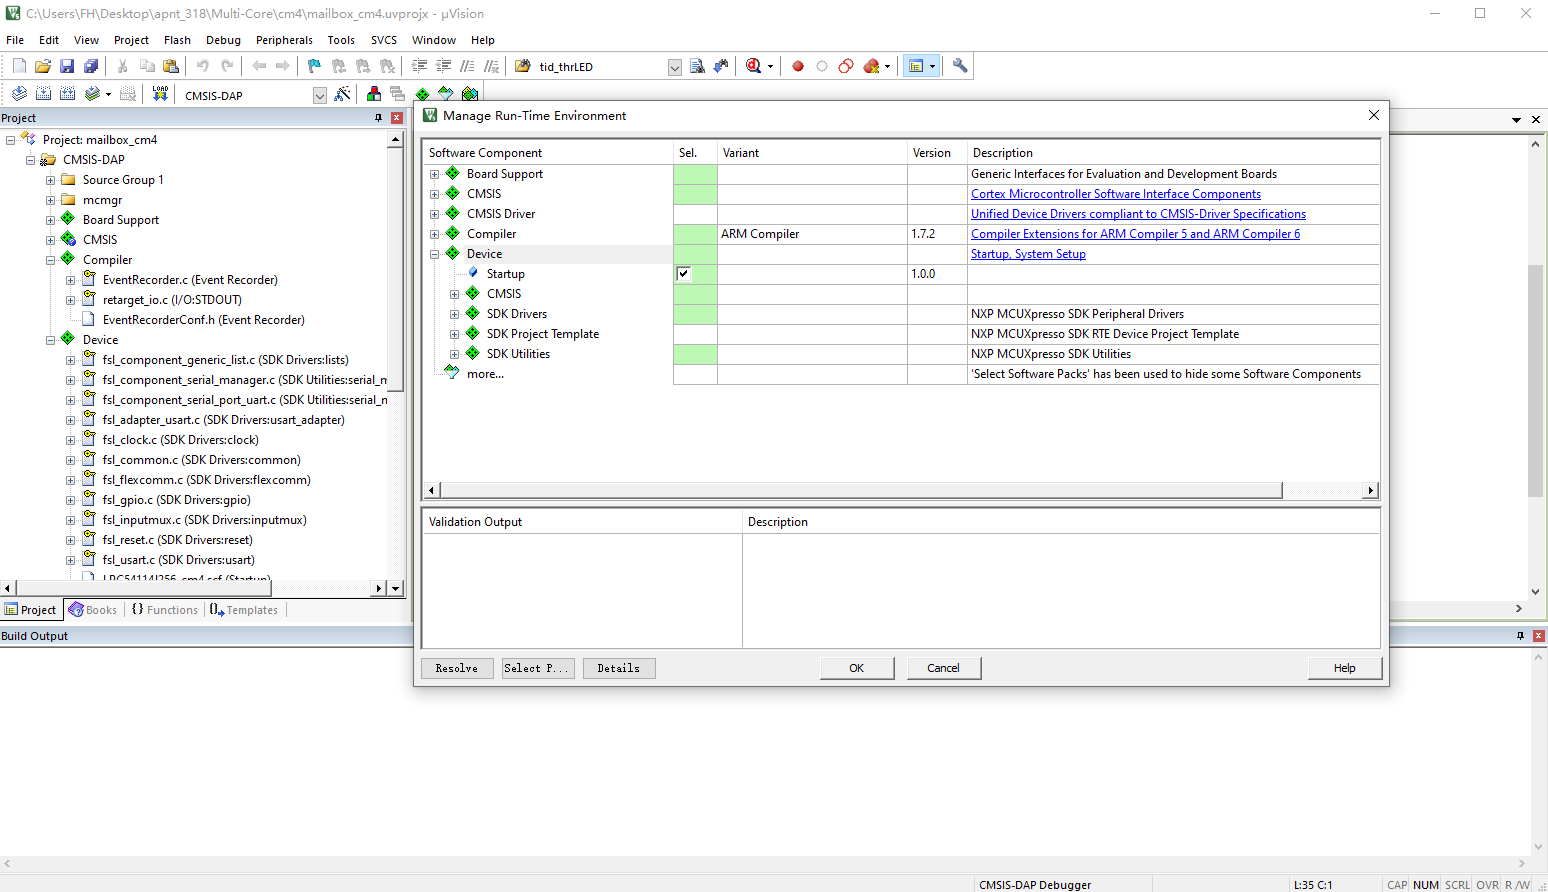1548x892 pixels.
Task: Click the Resolve button
Action: pos(457,668)
